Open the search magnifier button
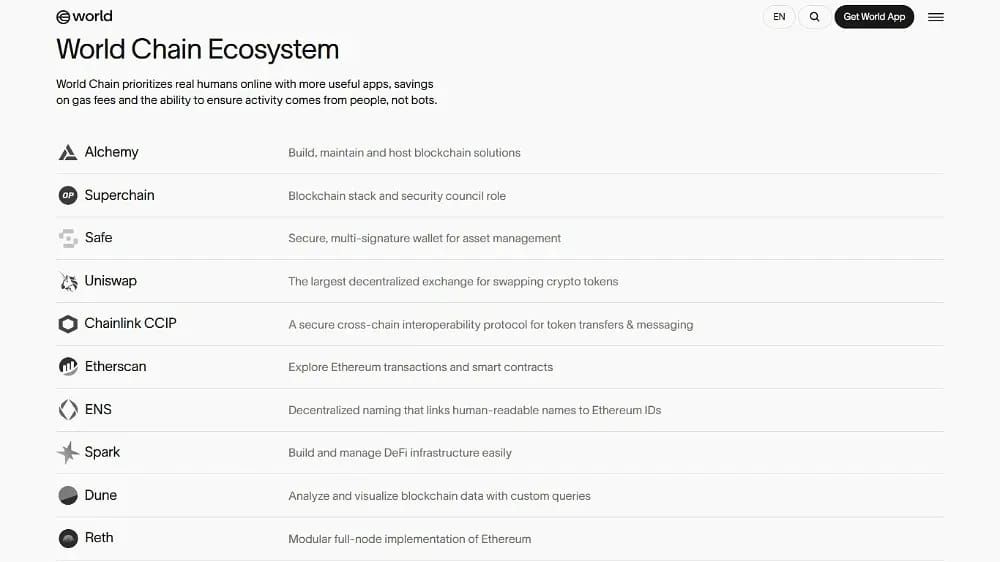 pos(814,17)
